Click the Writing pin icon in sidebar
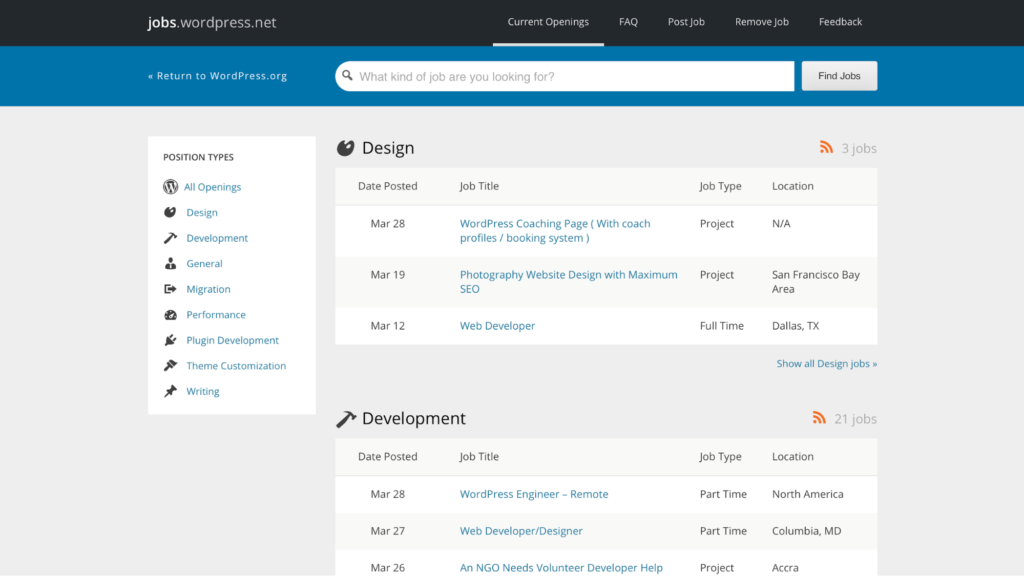 (x=170, y=391)
